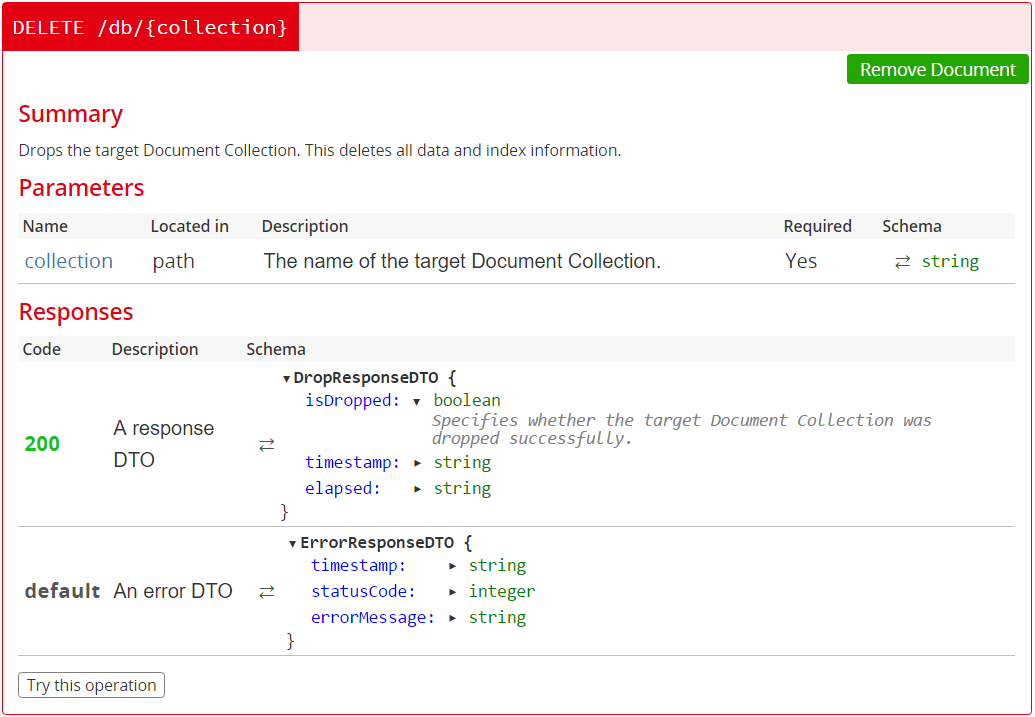Click the 'path' location cell

coord(174,261)
